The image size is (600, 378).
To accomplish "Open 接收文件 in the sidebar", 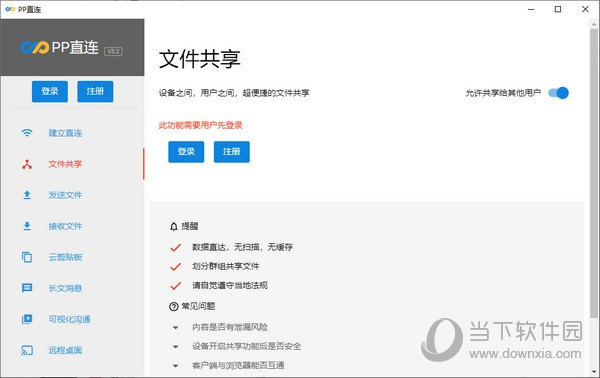I will (72, 226).
